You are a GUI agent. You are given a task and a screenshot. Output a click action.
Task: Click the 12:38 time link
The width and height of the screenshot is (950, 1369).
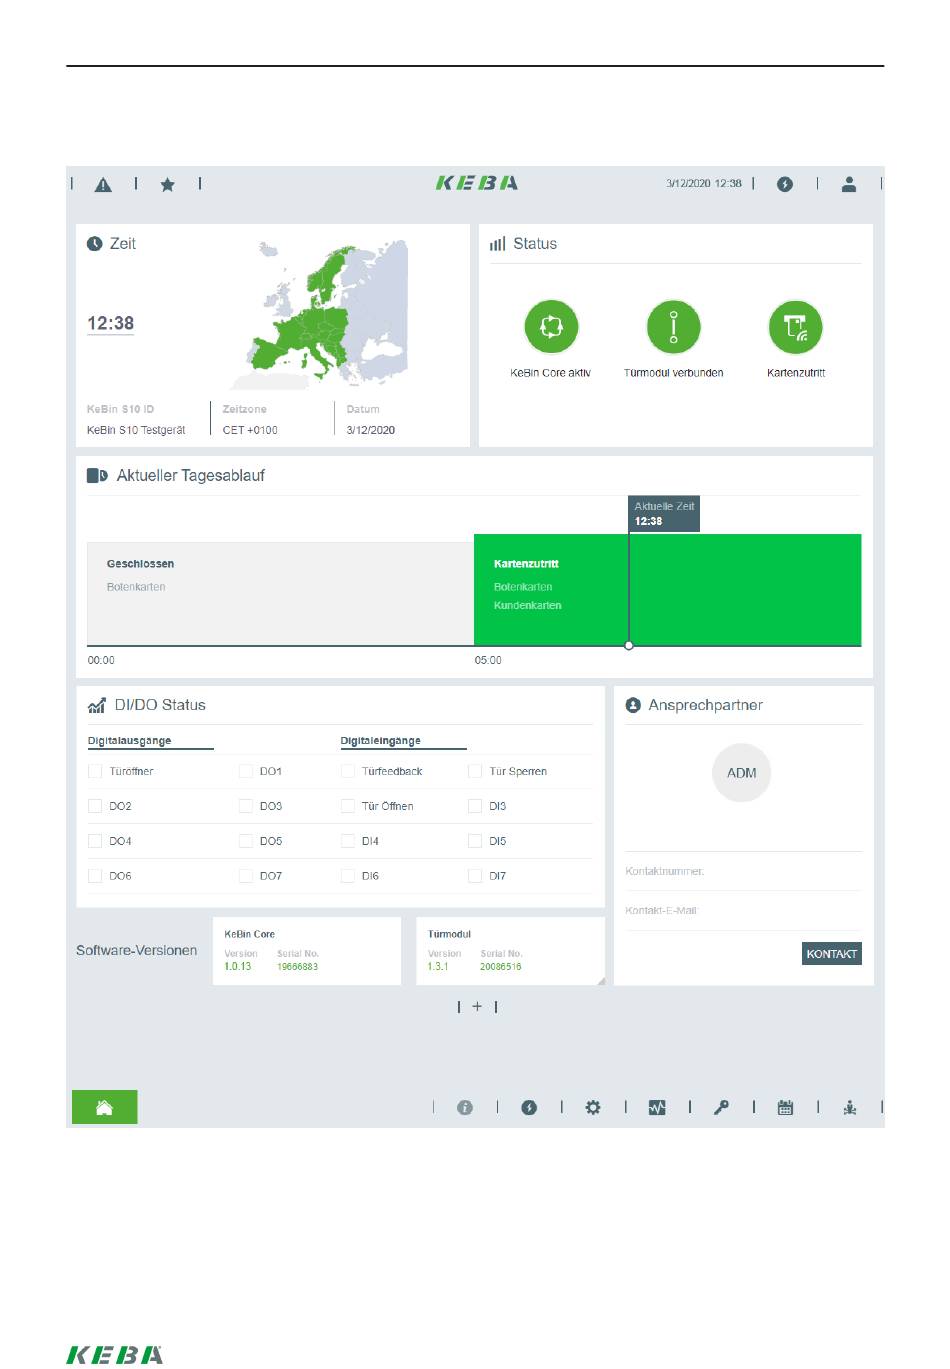110,323
